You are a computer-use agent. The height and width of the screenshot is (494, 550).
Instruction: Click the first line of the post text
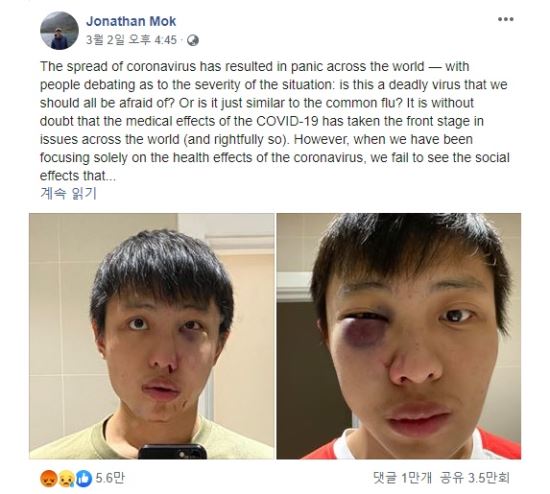coord(255,66)
